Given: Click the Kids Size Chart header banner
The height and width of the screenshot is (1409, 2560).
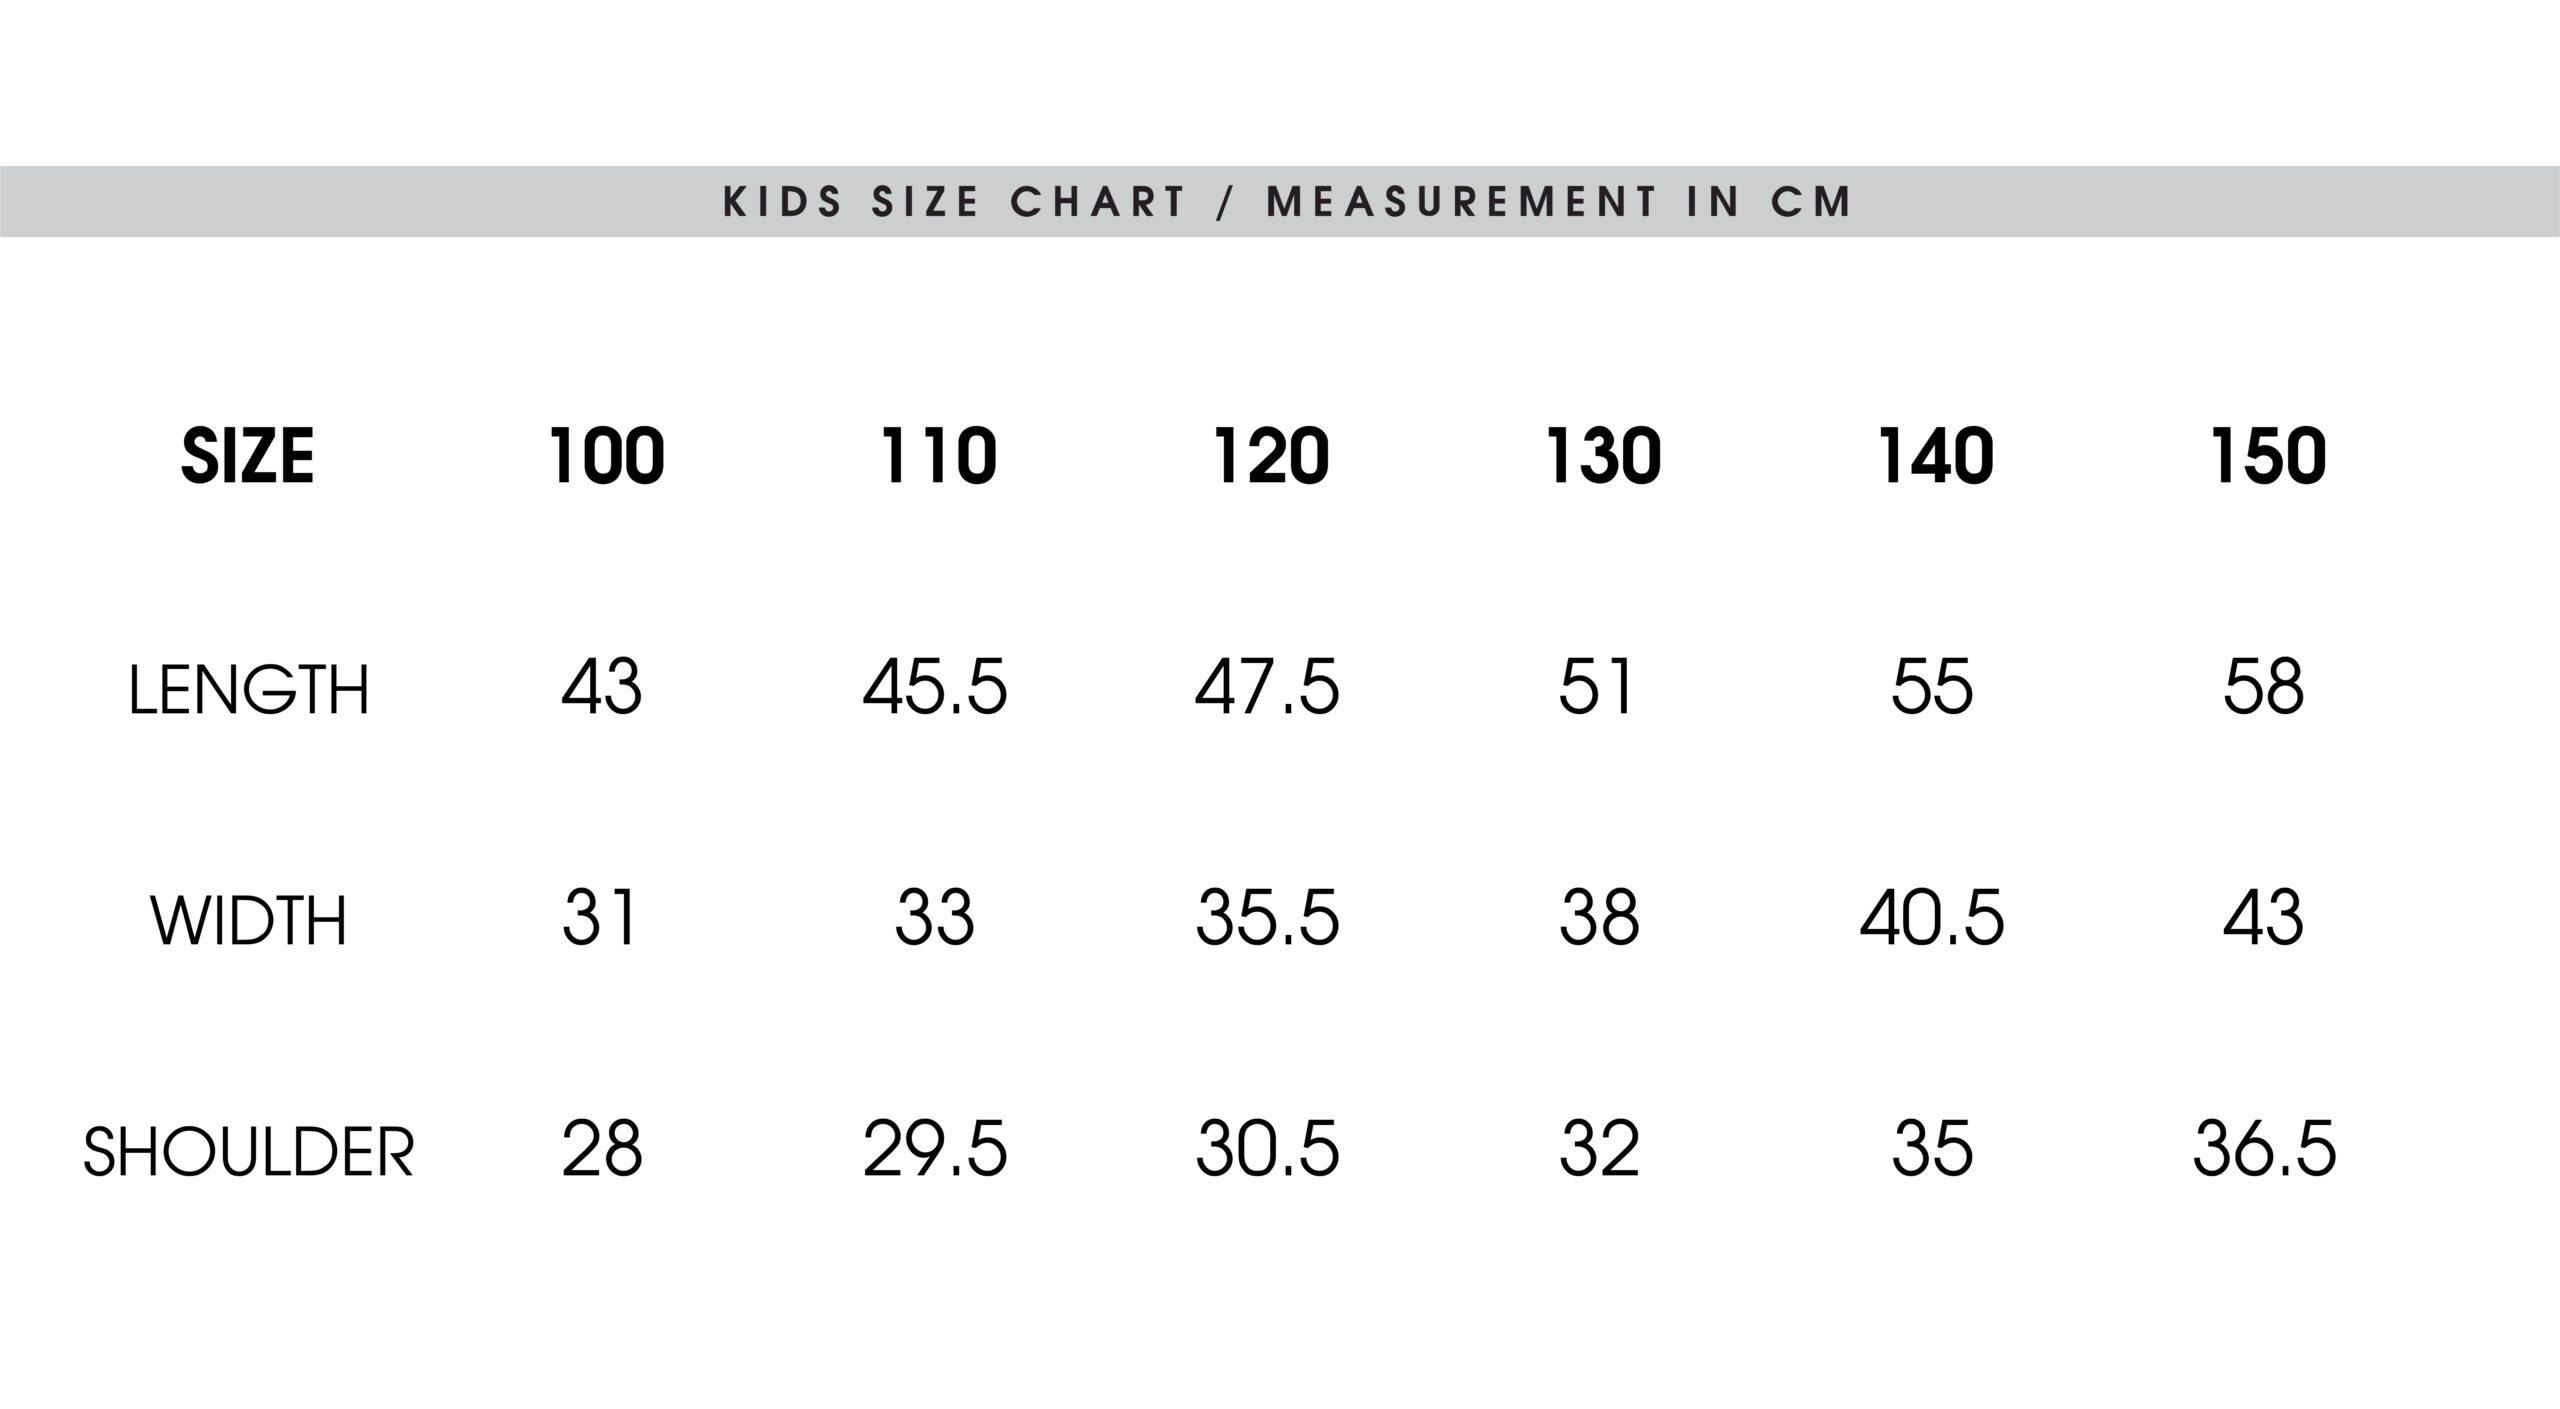Looking at the screenshot, I should pyautogui.click(x=1280, y=201).
